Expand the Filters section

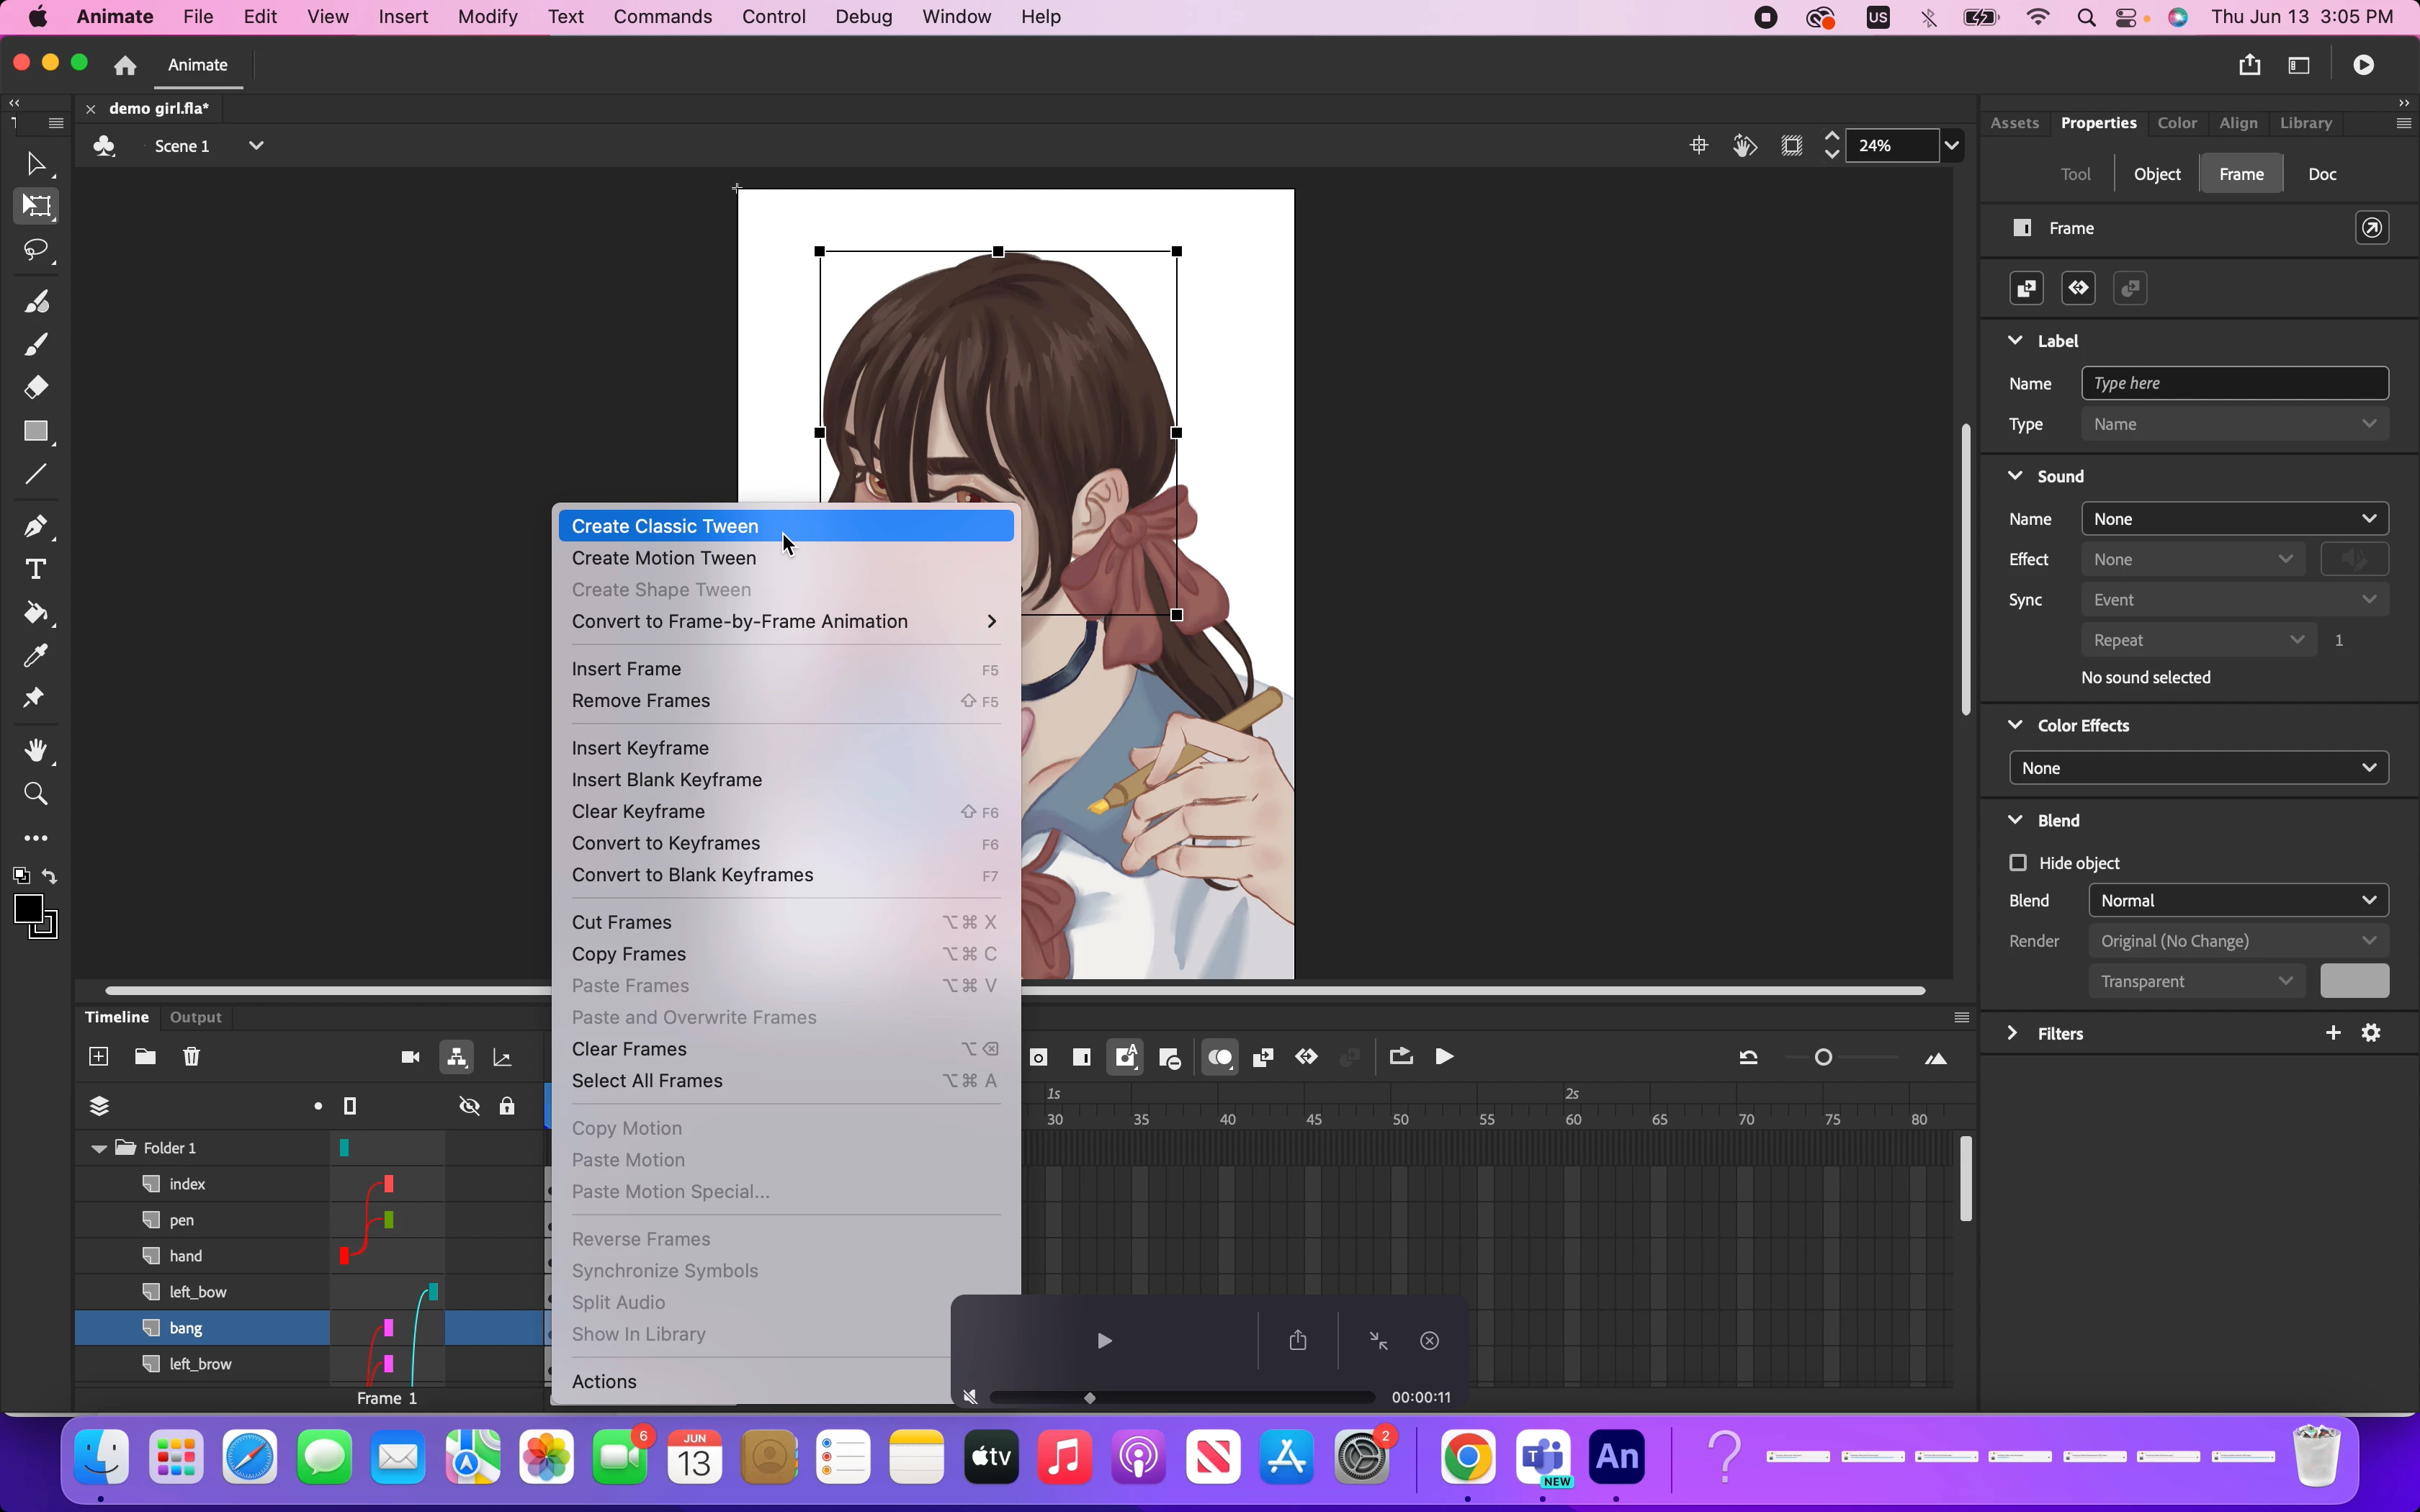coord(2013,1033)
